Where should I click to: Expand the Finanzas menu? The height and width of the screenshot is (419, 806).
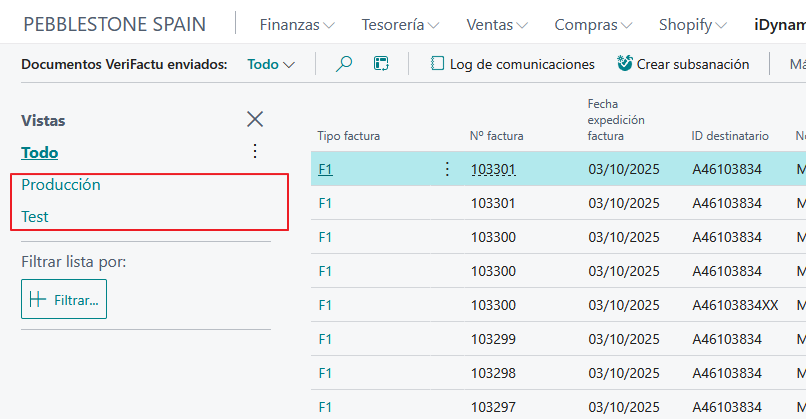pos(297,25)
